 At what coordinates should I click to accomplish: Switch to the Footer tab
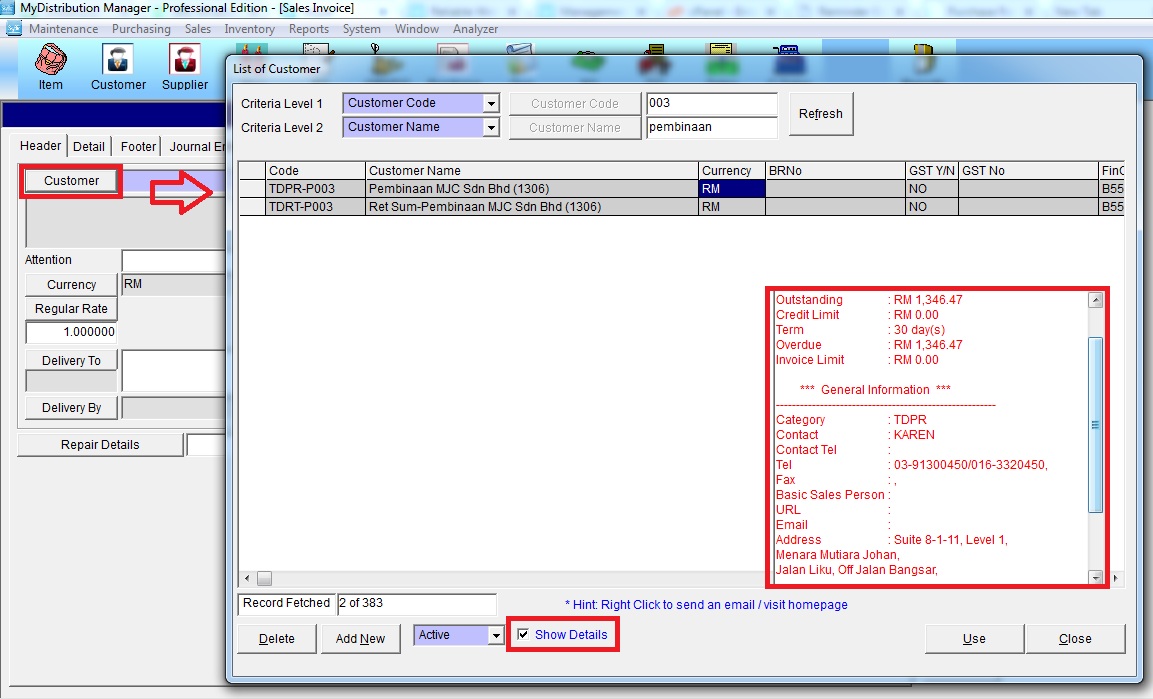(138, 146)
